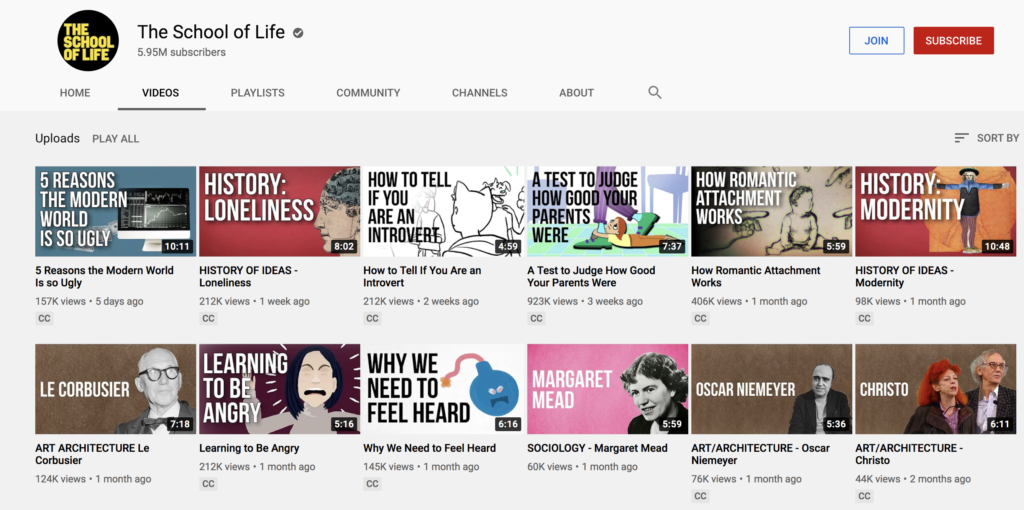Viewport: 1024px width, 510px height.
Task: Open the channel search magnifier icon
Action: [654, 92]
